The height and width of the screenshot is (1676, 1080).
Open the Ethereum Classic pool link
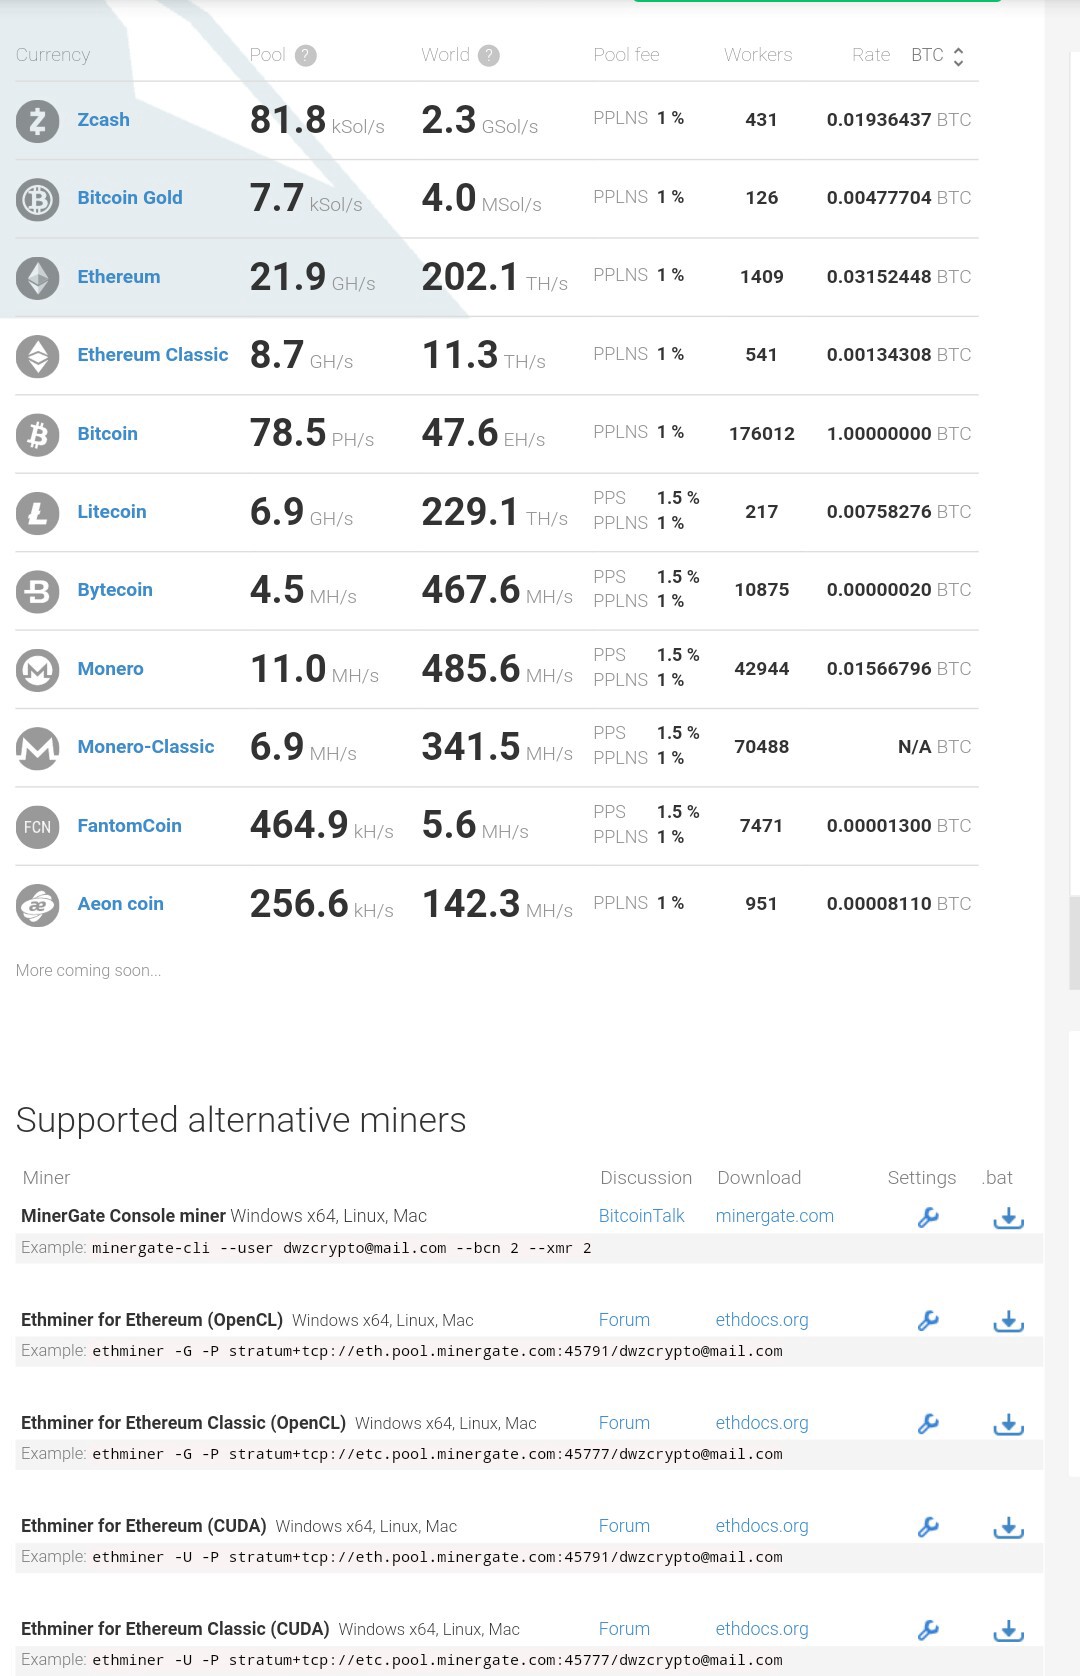tap(153, 355)
